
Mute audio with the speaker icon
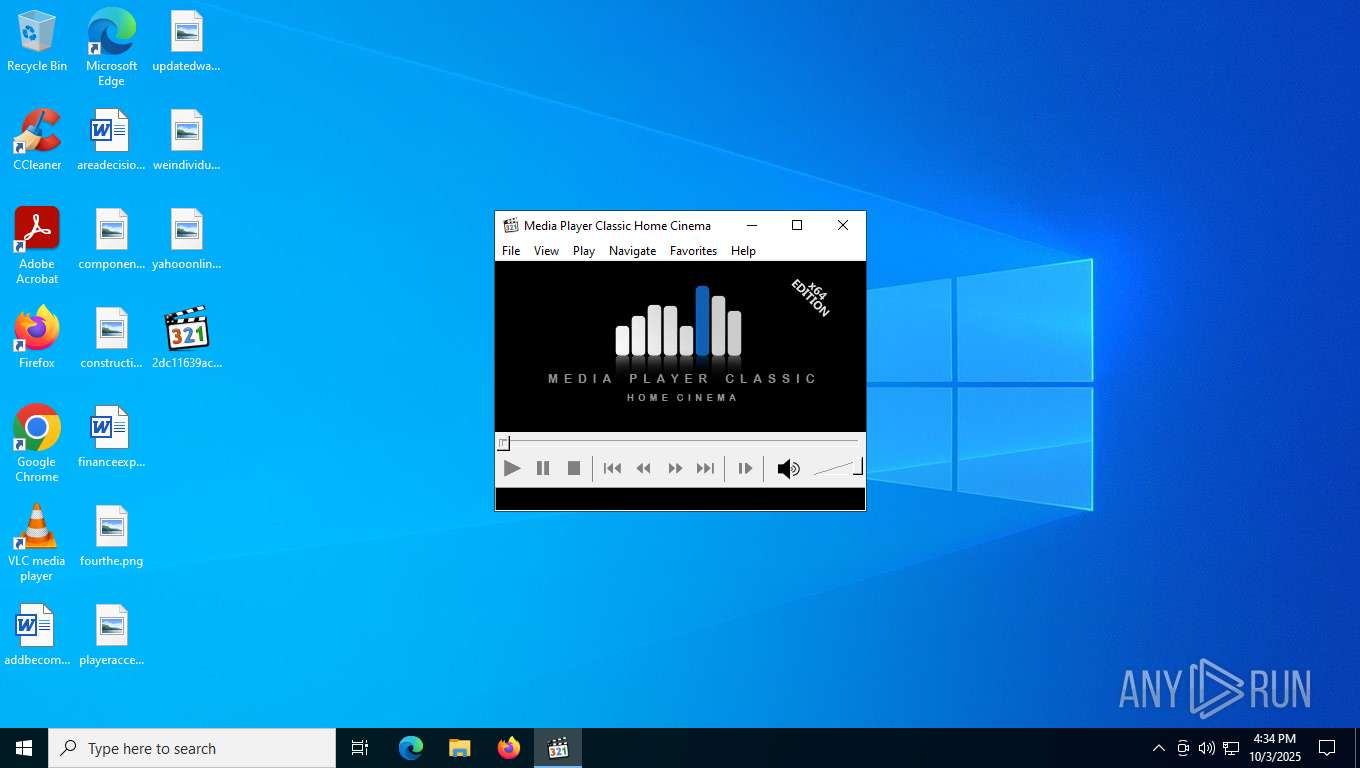(x=788, y=469)
